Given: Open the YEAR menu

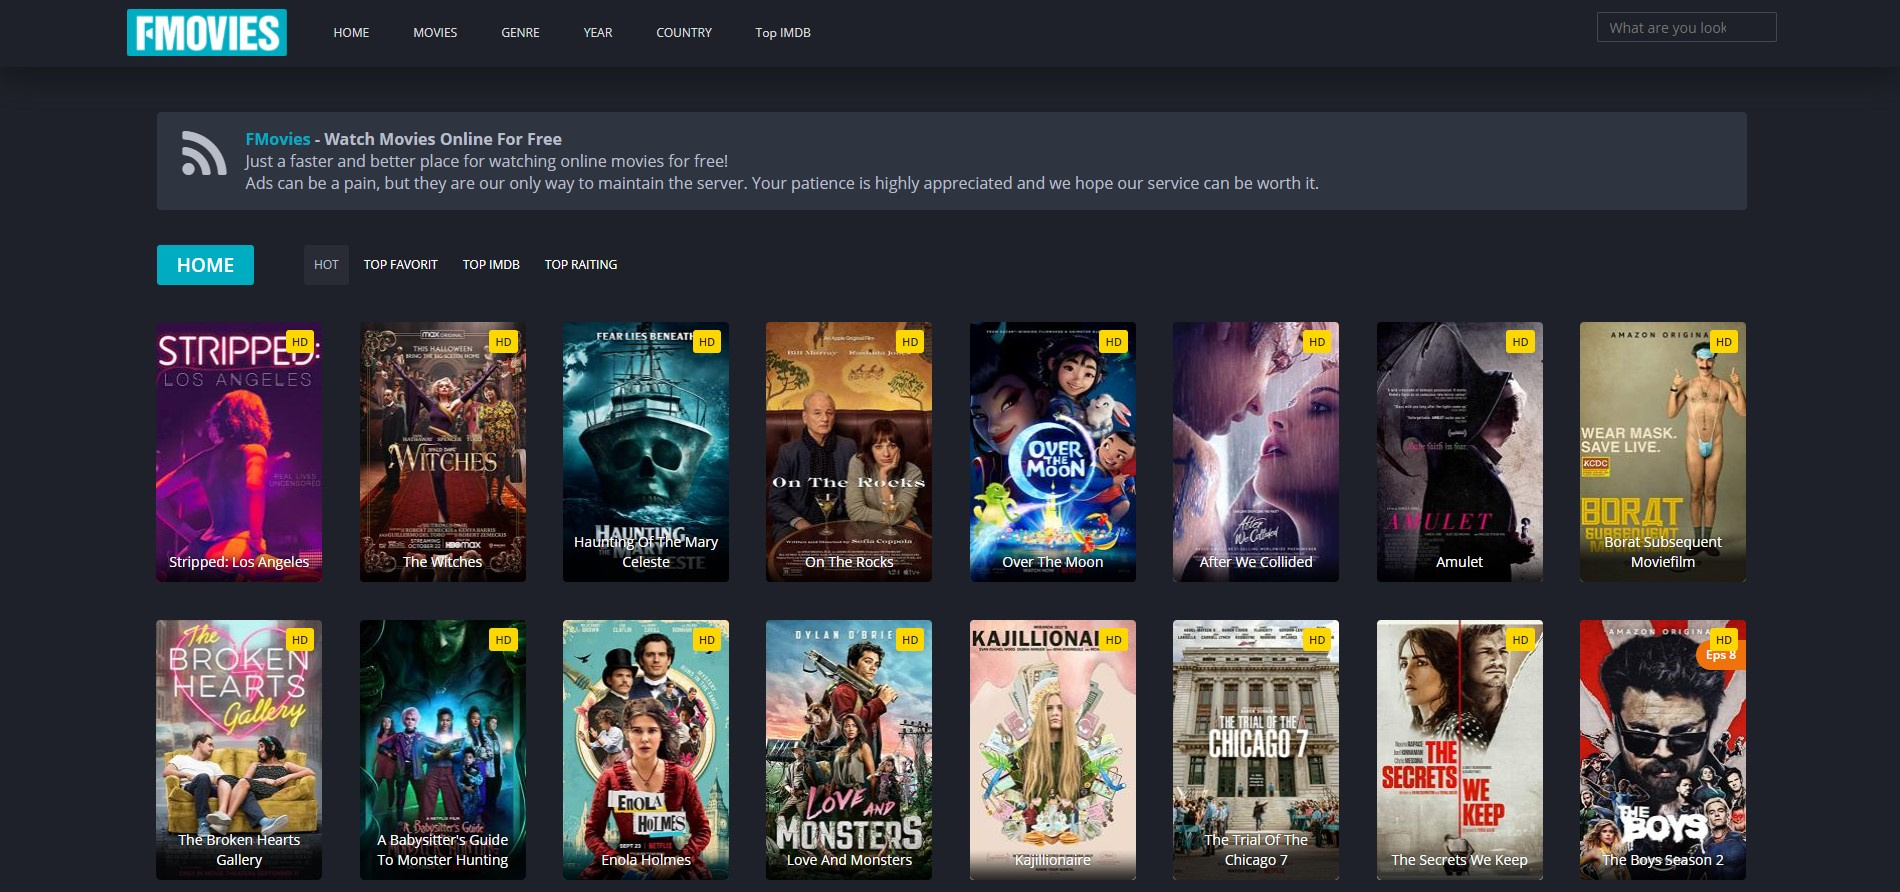Looking at the screenshot, I should click(x=598, y=33).
